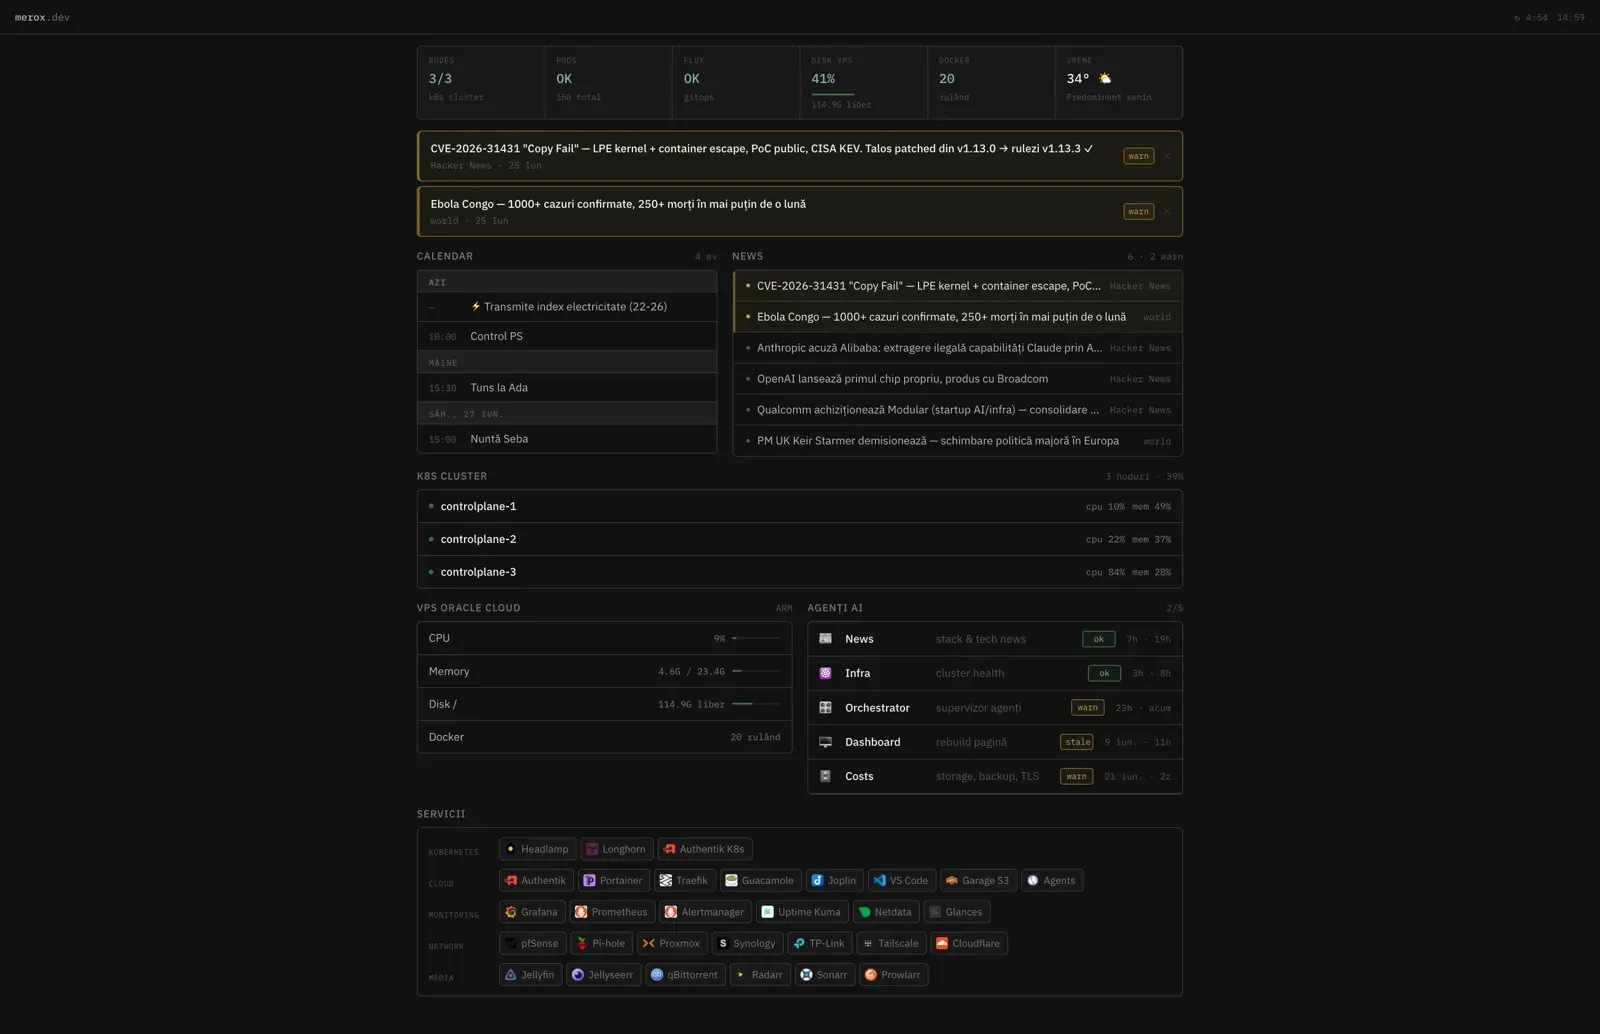The image size is (1600, 1034).
Task: Open Portainer service
Action: coord(614,880)
